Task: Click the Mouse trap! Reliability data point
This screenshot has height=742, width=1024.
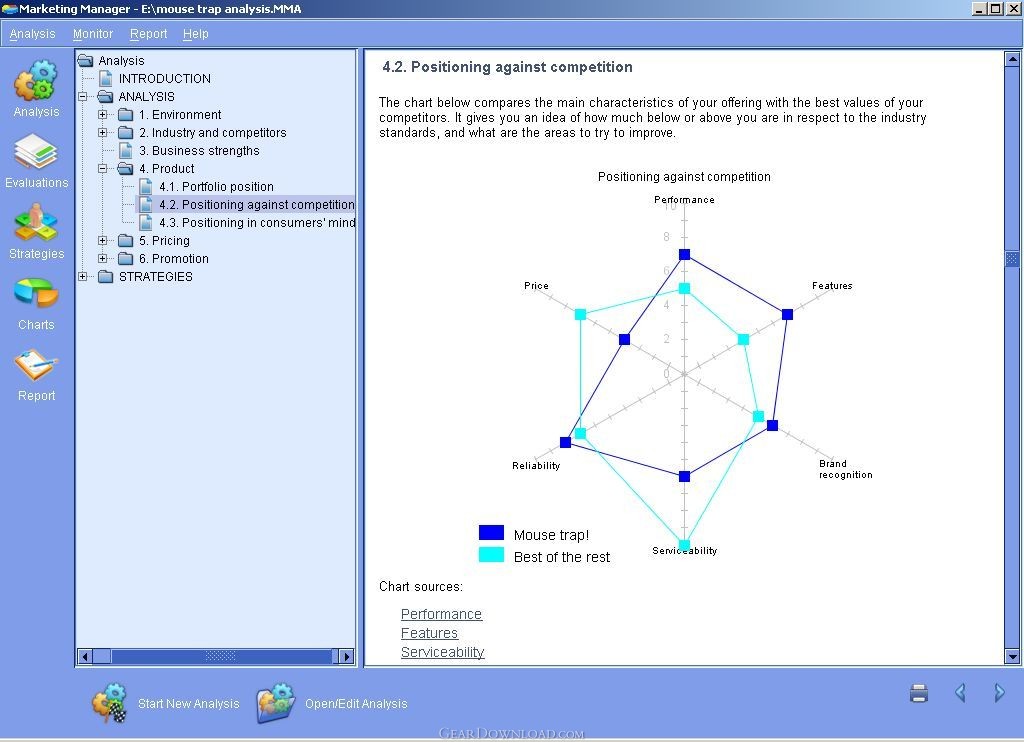Action: click(x=566, y=442)
